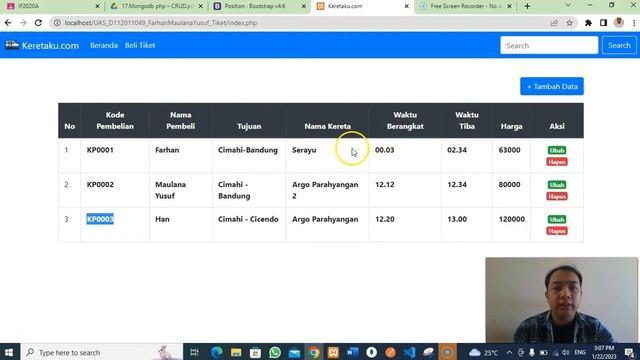The height and width of the screenshot is (360, 640).
Task: Close the IF2020A tab
Action: [98, 6]
